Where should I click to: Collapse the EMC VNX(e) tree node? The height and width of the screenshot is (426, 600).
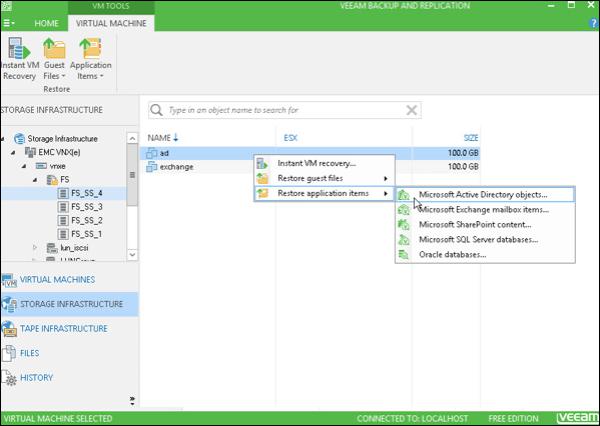point(13,152)
